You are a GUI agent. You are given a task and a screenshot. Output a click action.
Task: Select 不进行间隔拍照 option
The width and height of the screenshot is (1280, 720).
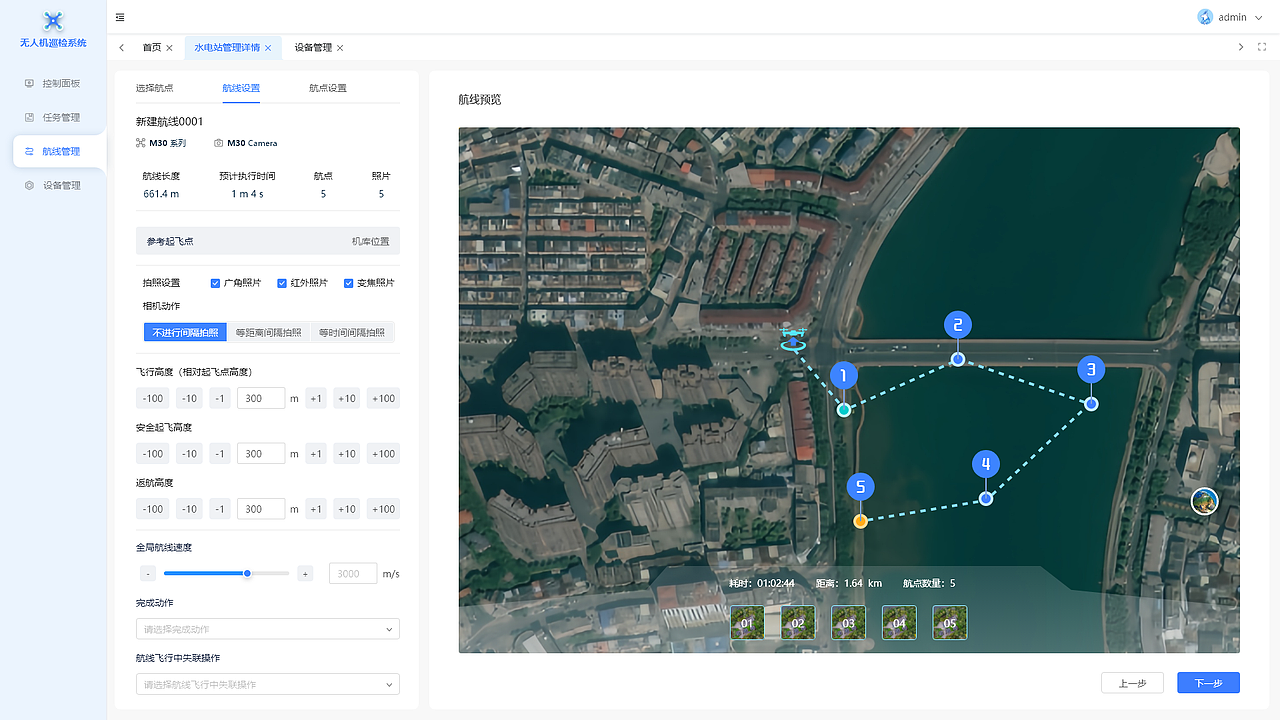point(185,332)
